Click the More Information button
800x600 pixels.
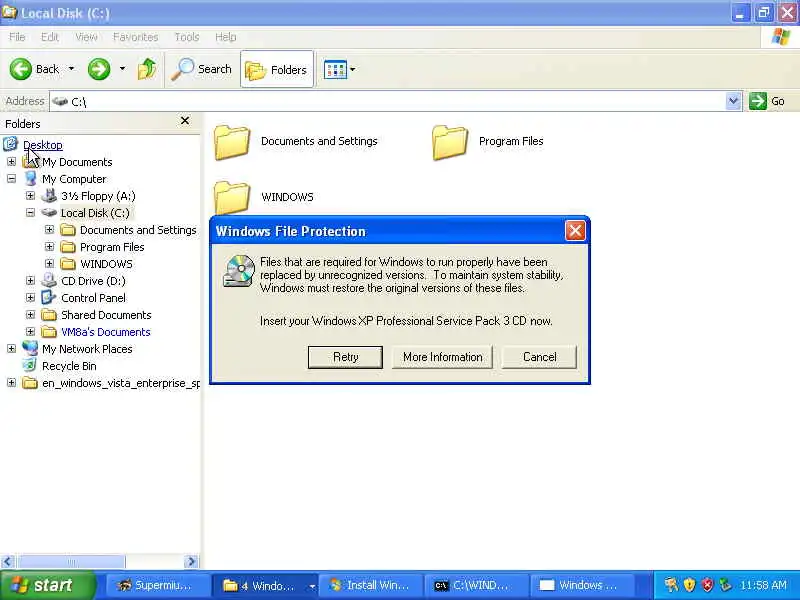442,357
